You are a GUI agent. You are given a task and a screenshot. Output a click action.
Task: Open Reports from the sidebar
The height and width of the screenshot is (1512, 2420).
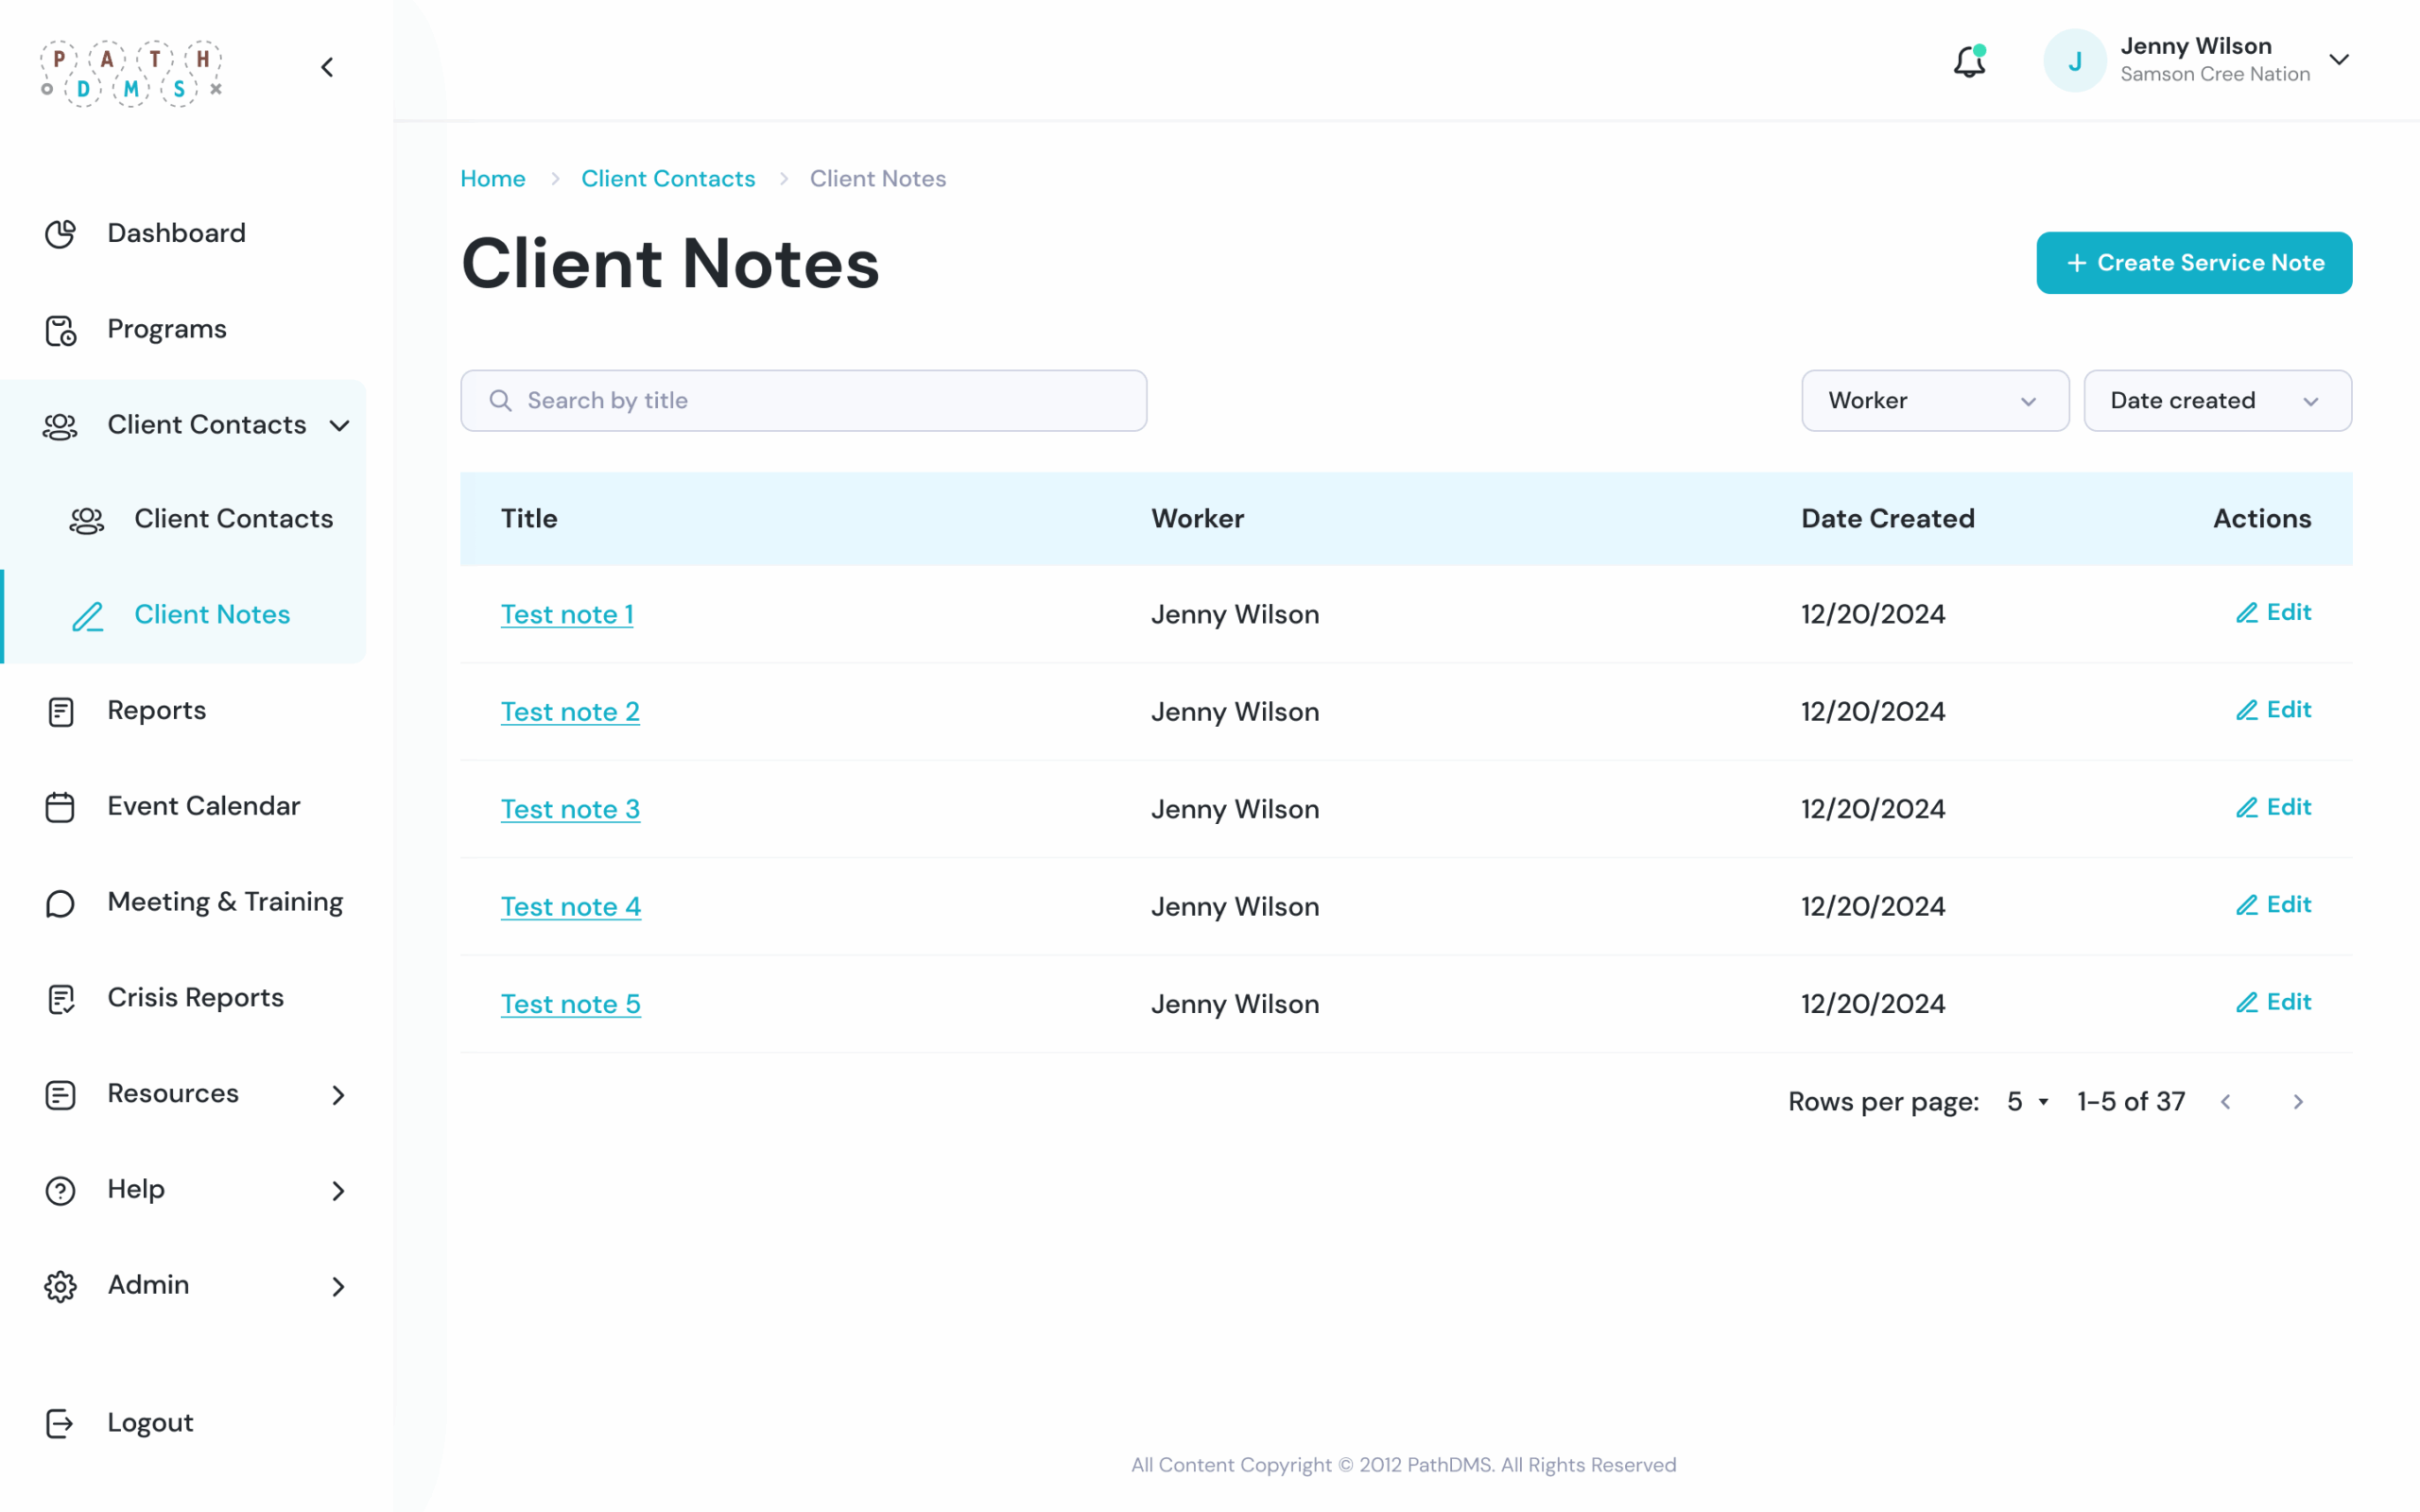point(157,710)
